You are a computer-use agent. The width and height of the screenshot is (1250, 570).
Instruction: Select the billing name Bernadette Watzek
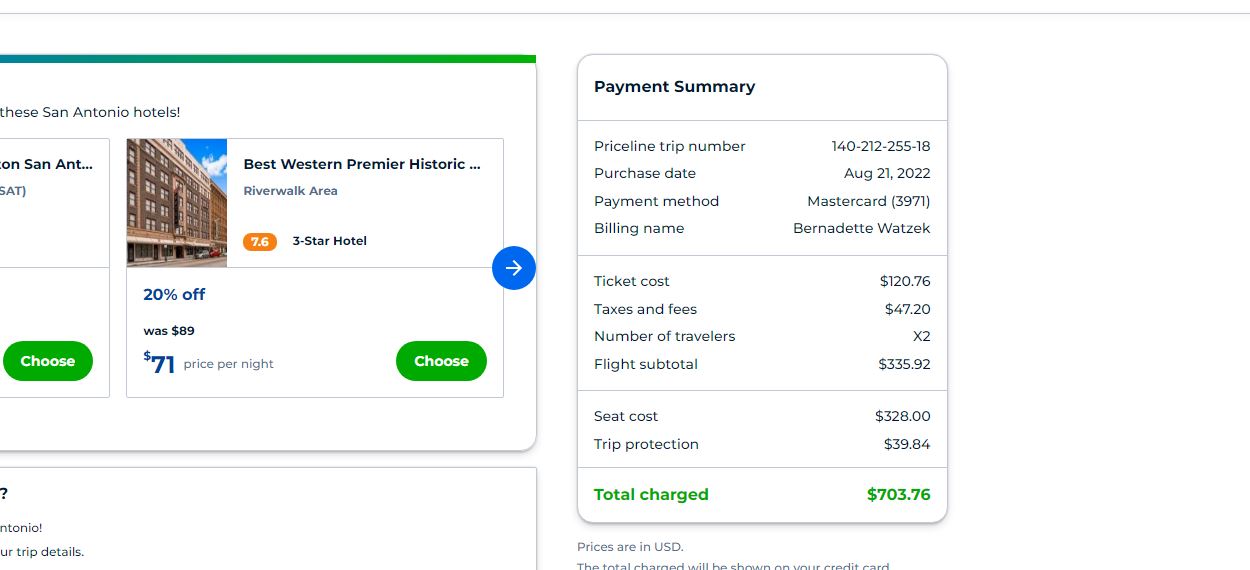(861, 228)
